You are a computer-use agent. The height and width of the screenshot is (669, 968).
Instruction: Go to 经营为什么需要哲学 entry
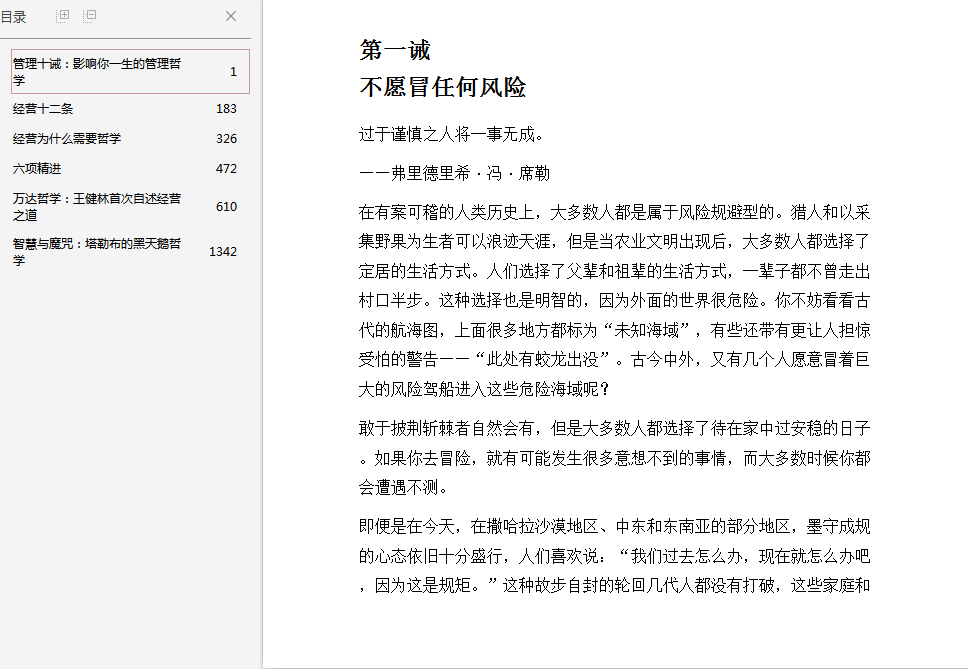click(x=67, y=139)
